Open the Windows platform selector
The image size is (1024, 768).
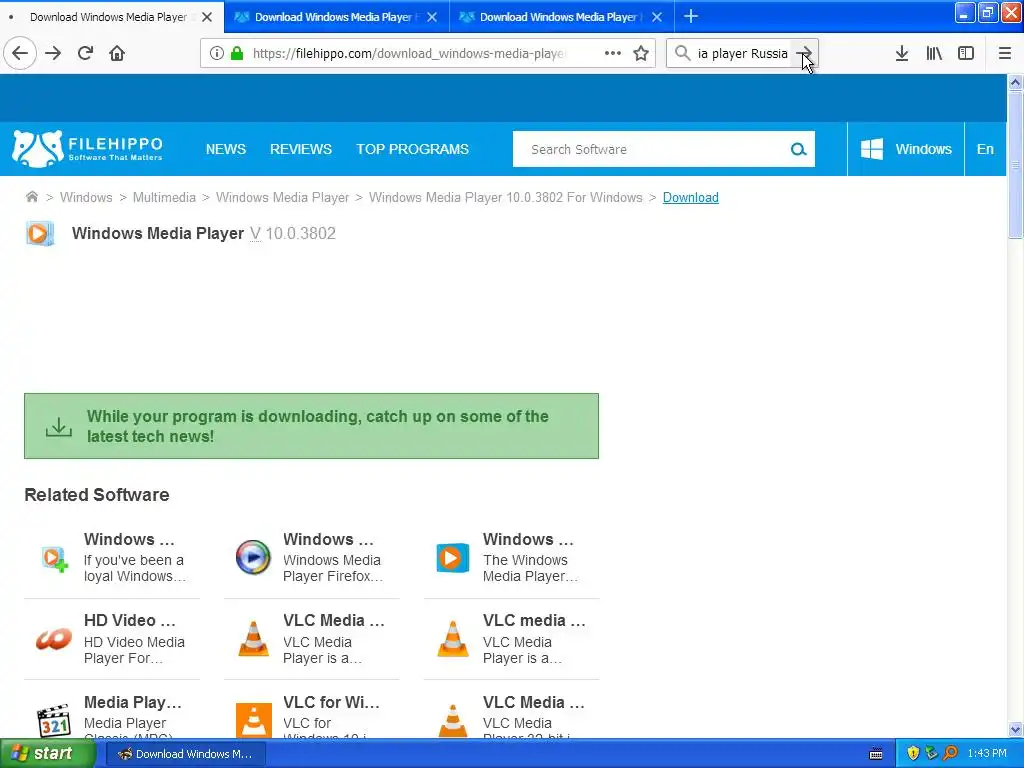(906, 149)
